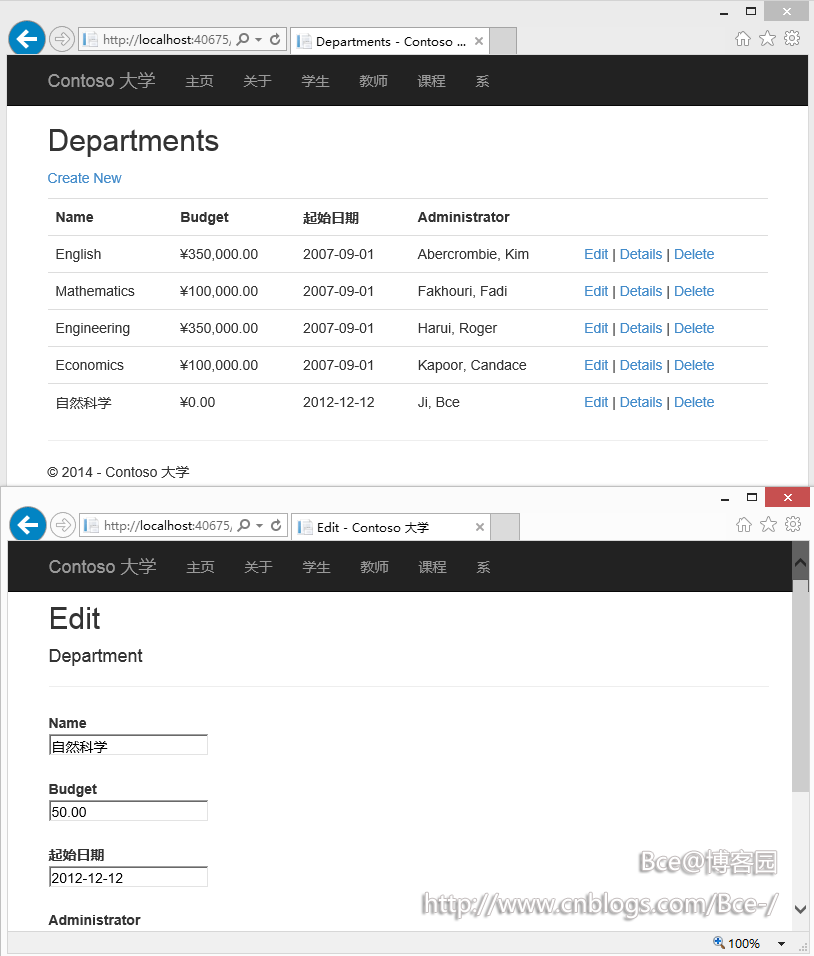Image resolution: width=814 pixels, height=956 pixels.
Task: View Details of Economics department
Action: (641, 365)
